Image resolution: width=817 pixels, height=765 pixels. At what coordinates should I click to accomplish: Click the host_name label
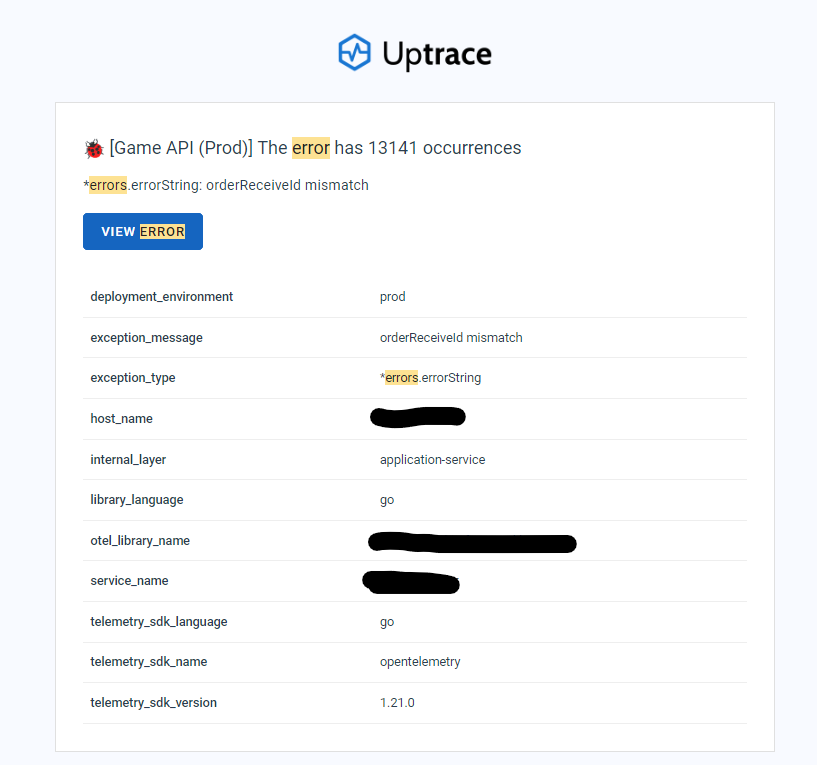[121, 419]
